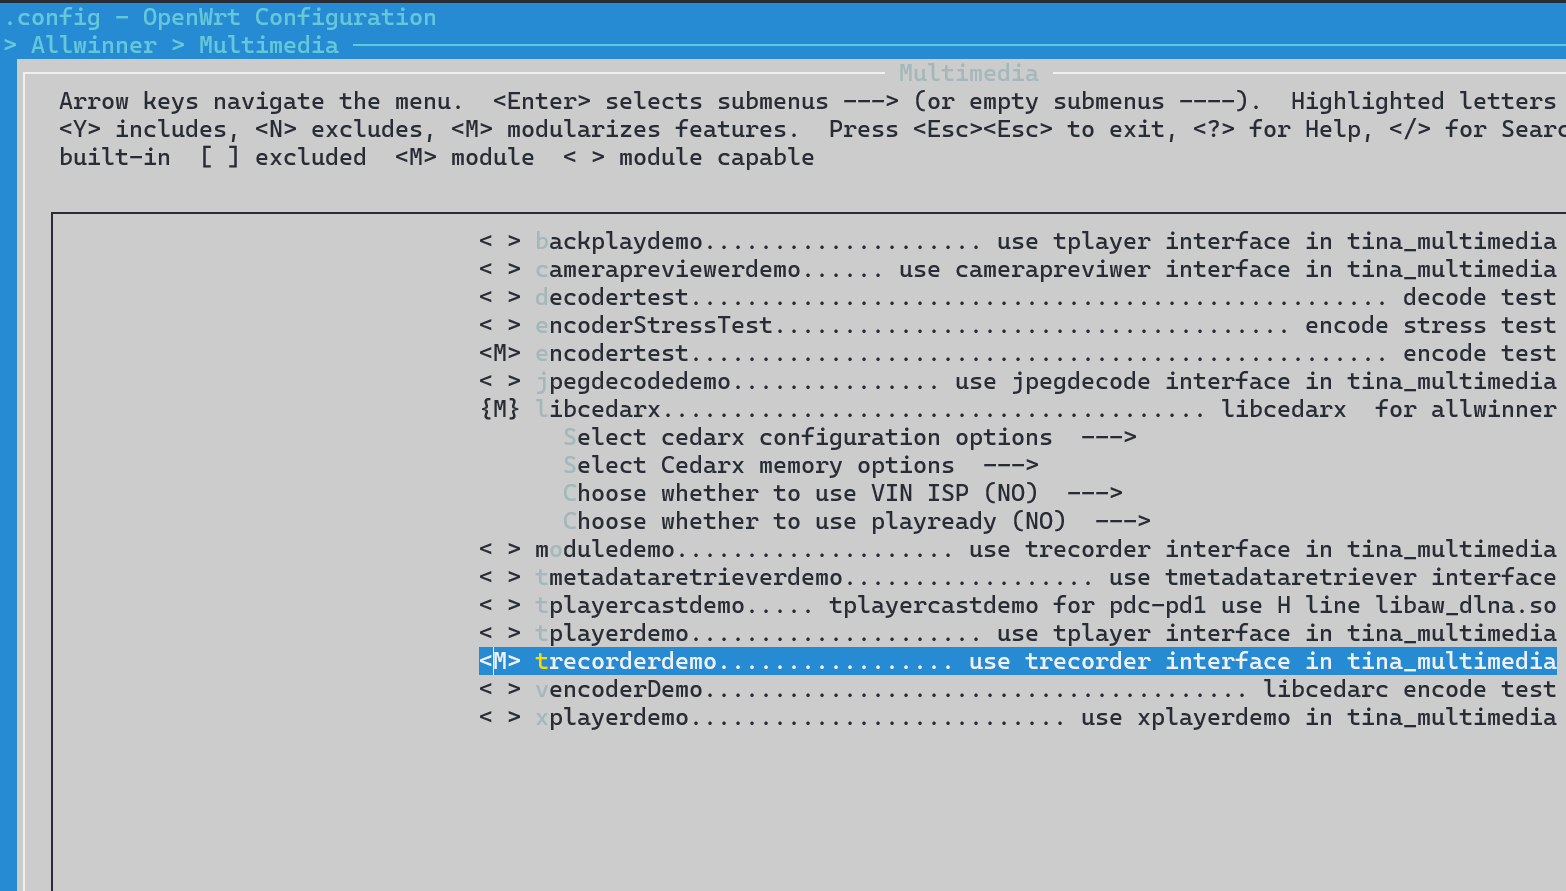
Task: Click the 'libcedarx for allwinner' description
Action: pyautogui.click(x=1389, y=409)
